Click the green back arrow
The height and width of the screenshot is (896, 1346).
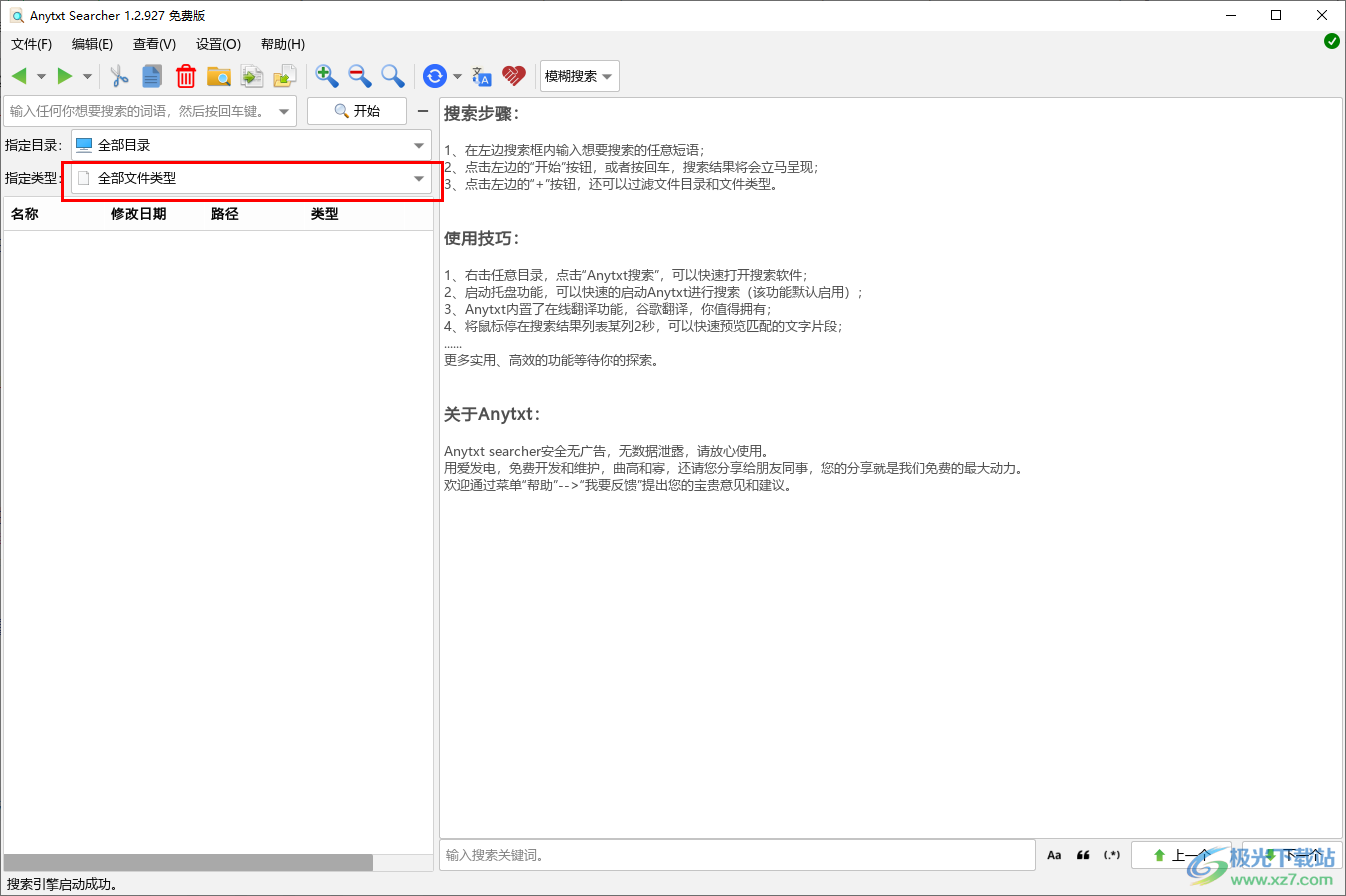click(x=19, y=76)
